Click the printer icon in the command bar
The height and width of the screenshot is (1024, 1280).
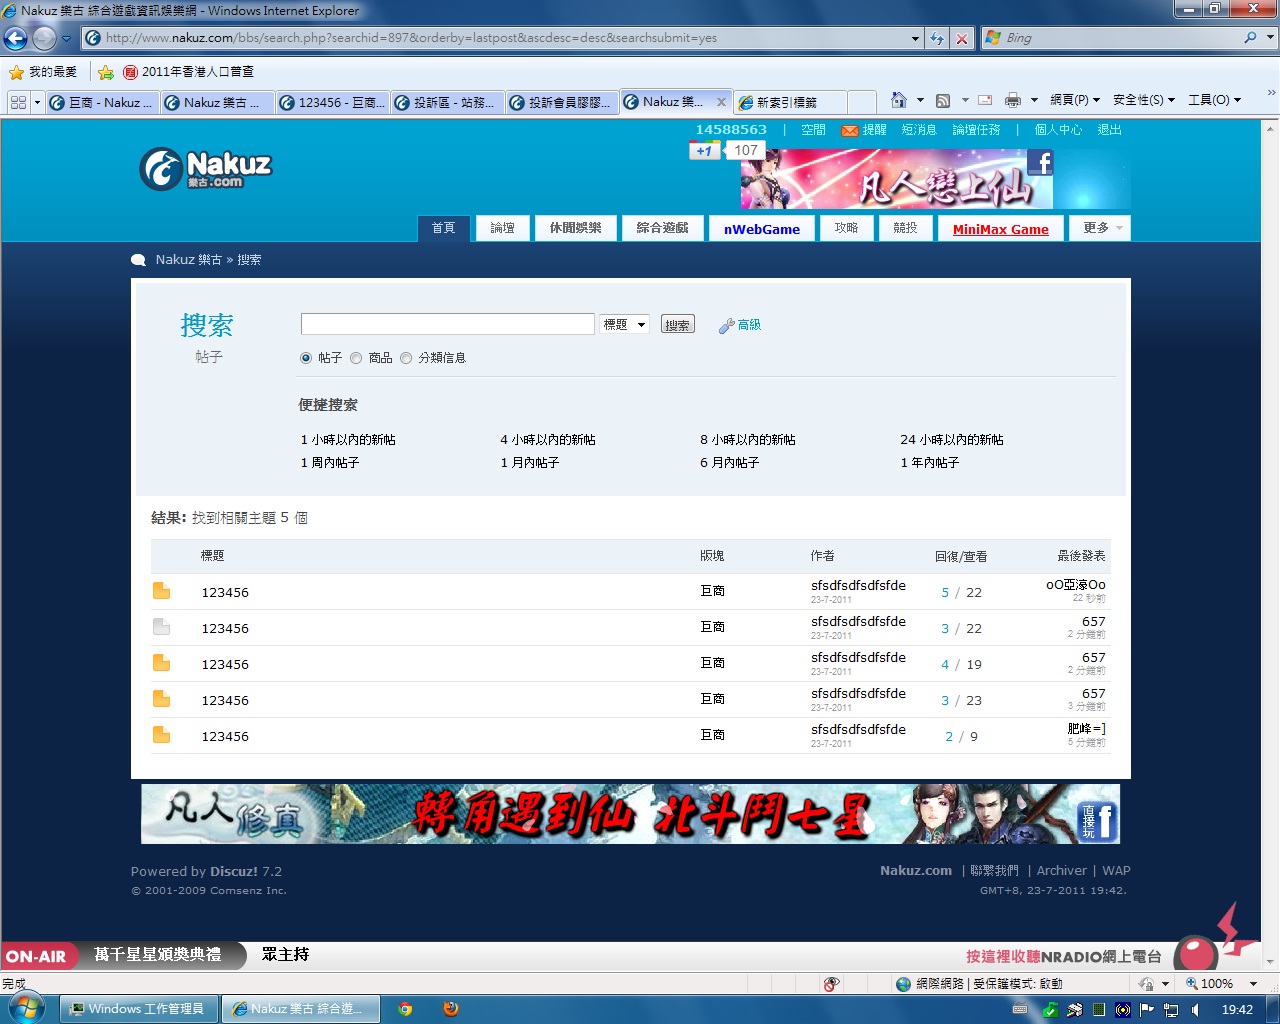coord(1012,100)
